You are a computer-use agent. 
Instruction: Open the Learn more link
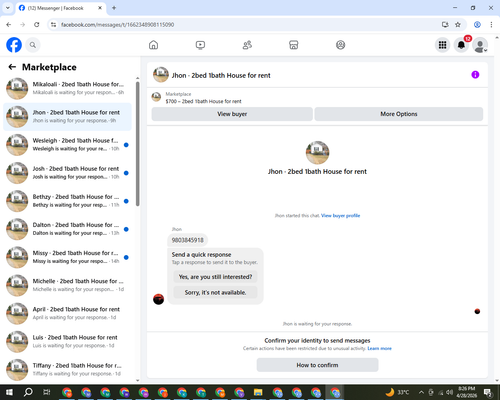tap(379, 348)
